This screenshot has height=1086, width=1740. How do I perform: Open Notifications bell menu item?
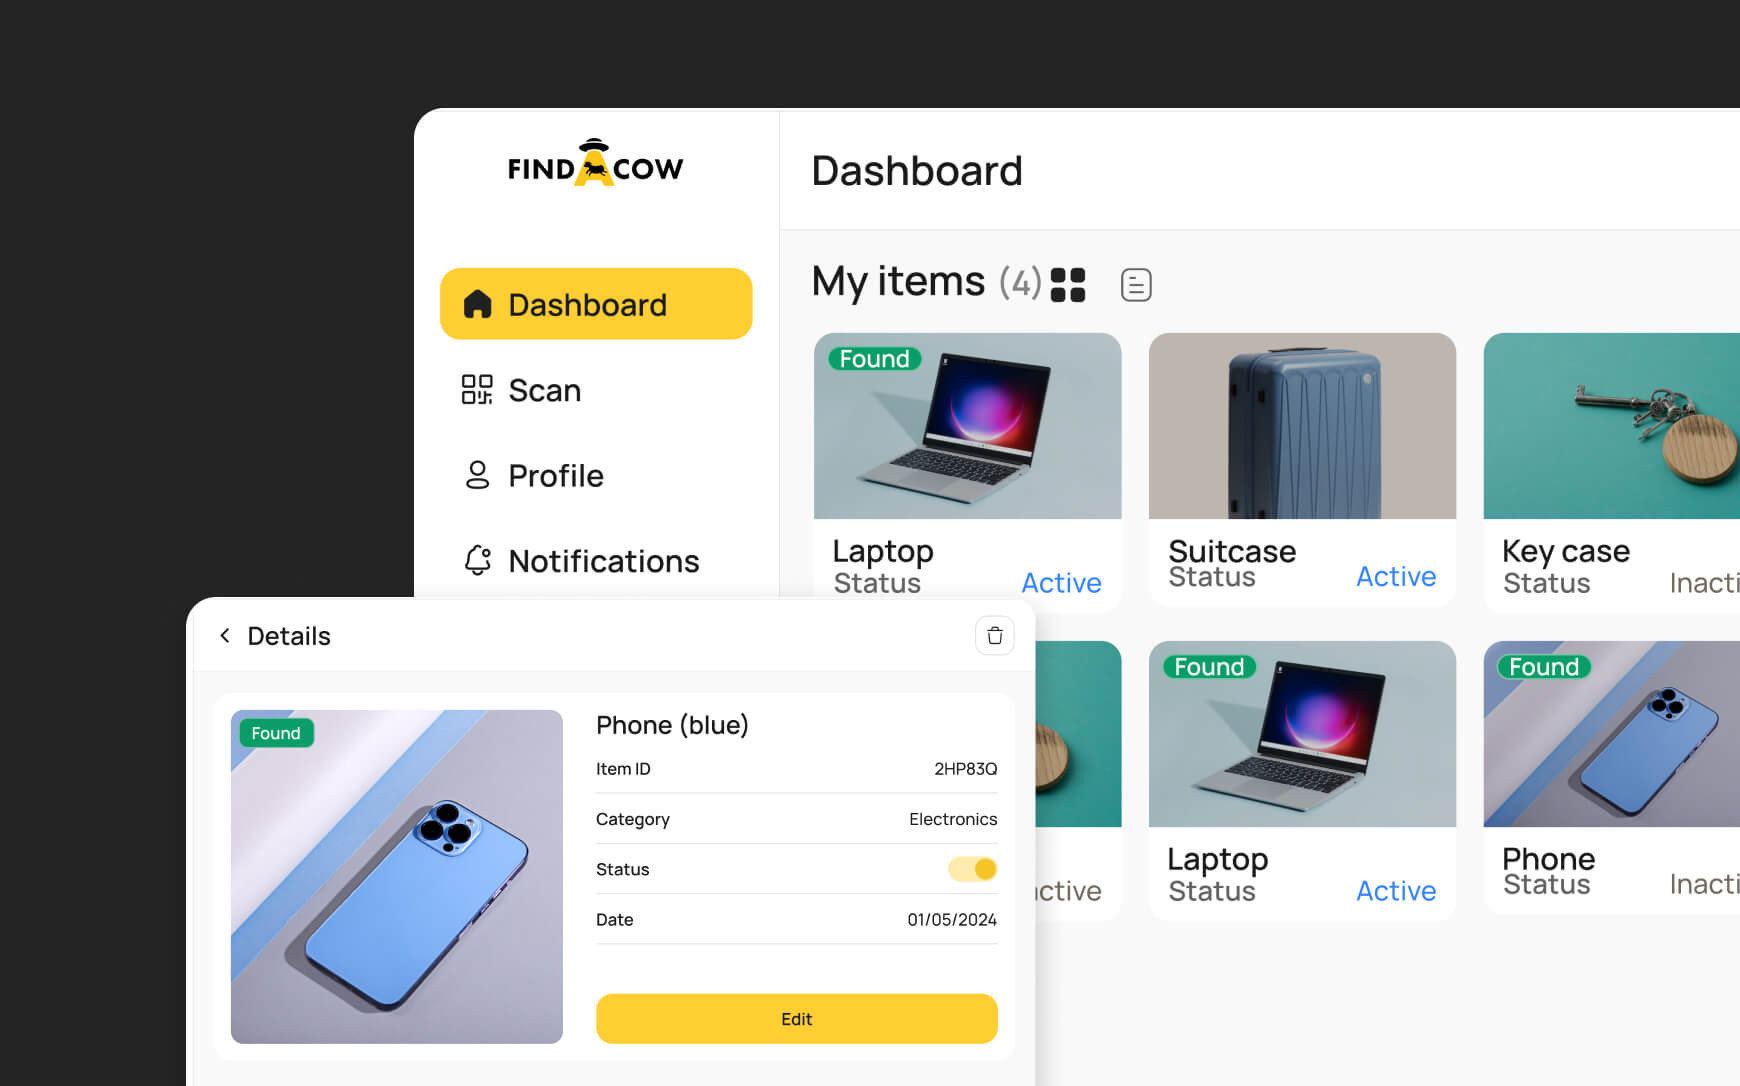(x=580, y=561)
